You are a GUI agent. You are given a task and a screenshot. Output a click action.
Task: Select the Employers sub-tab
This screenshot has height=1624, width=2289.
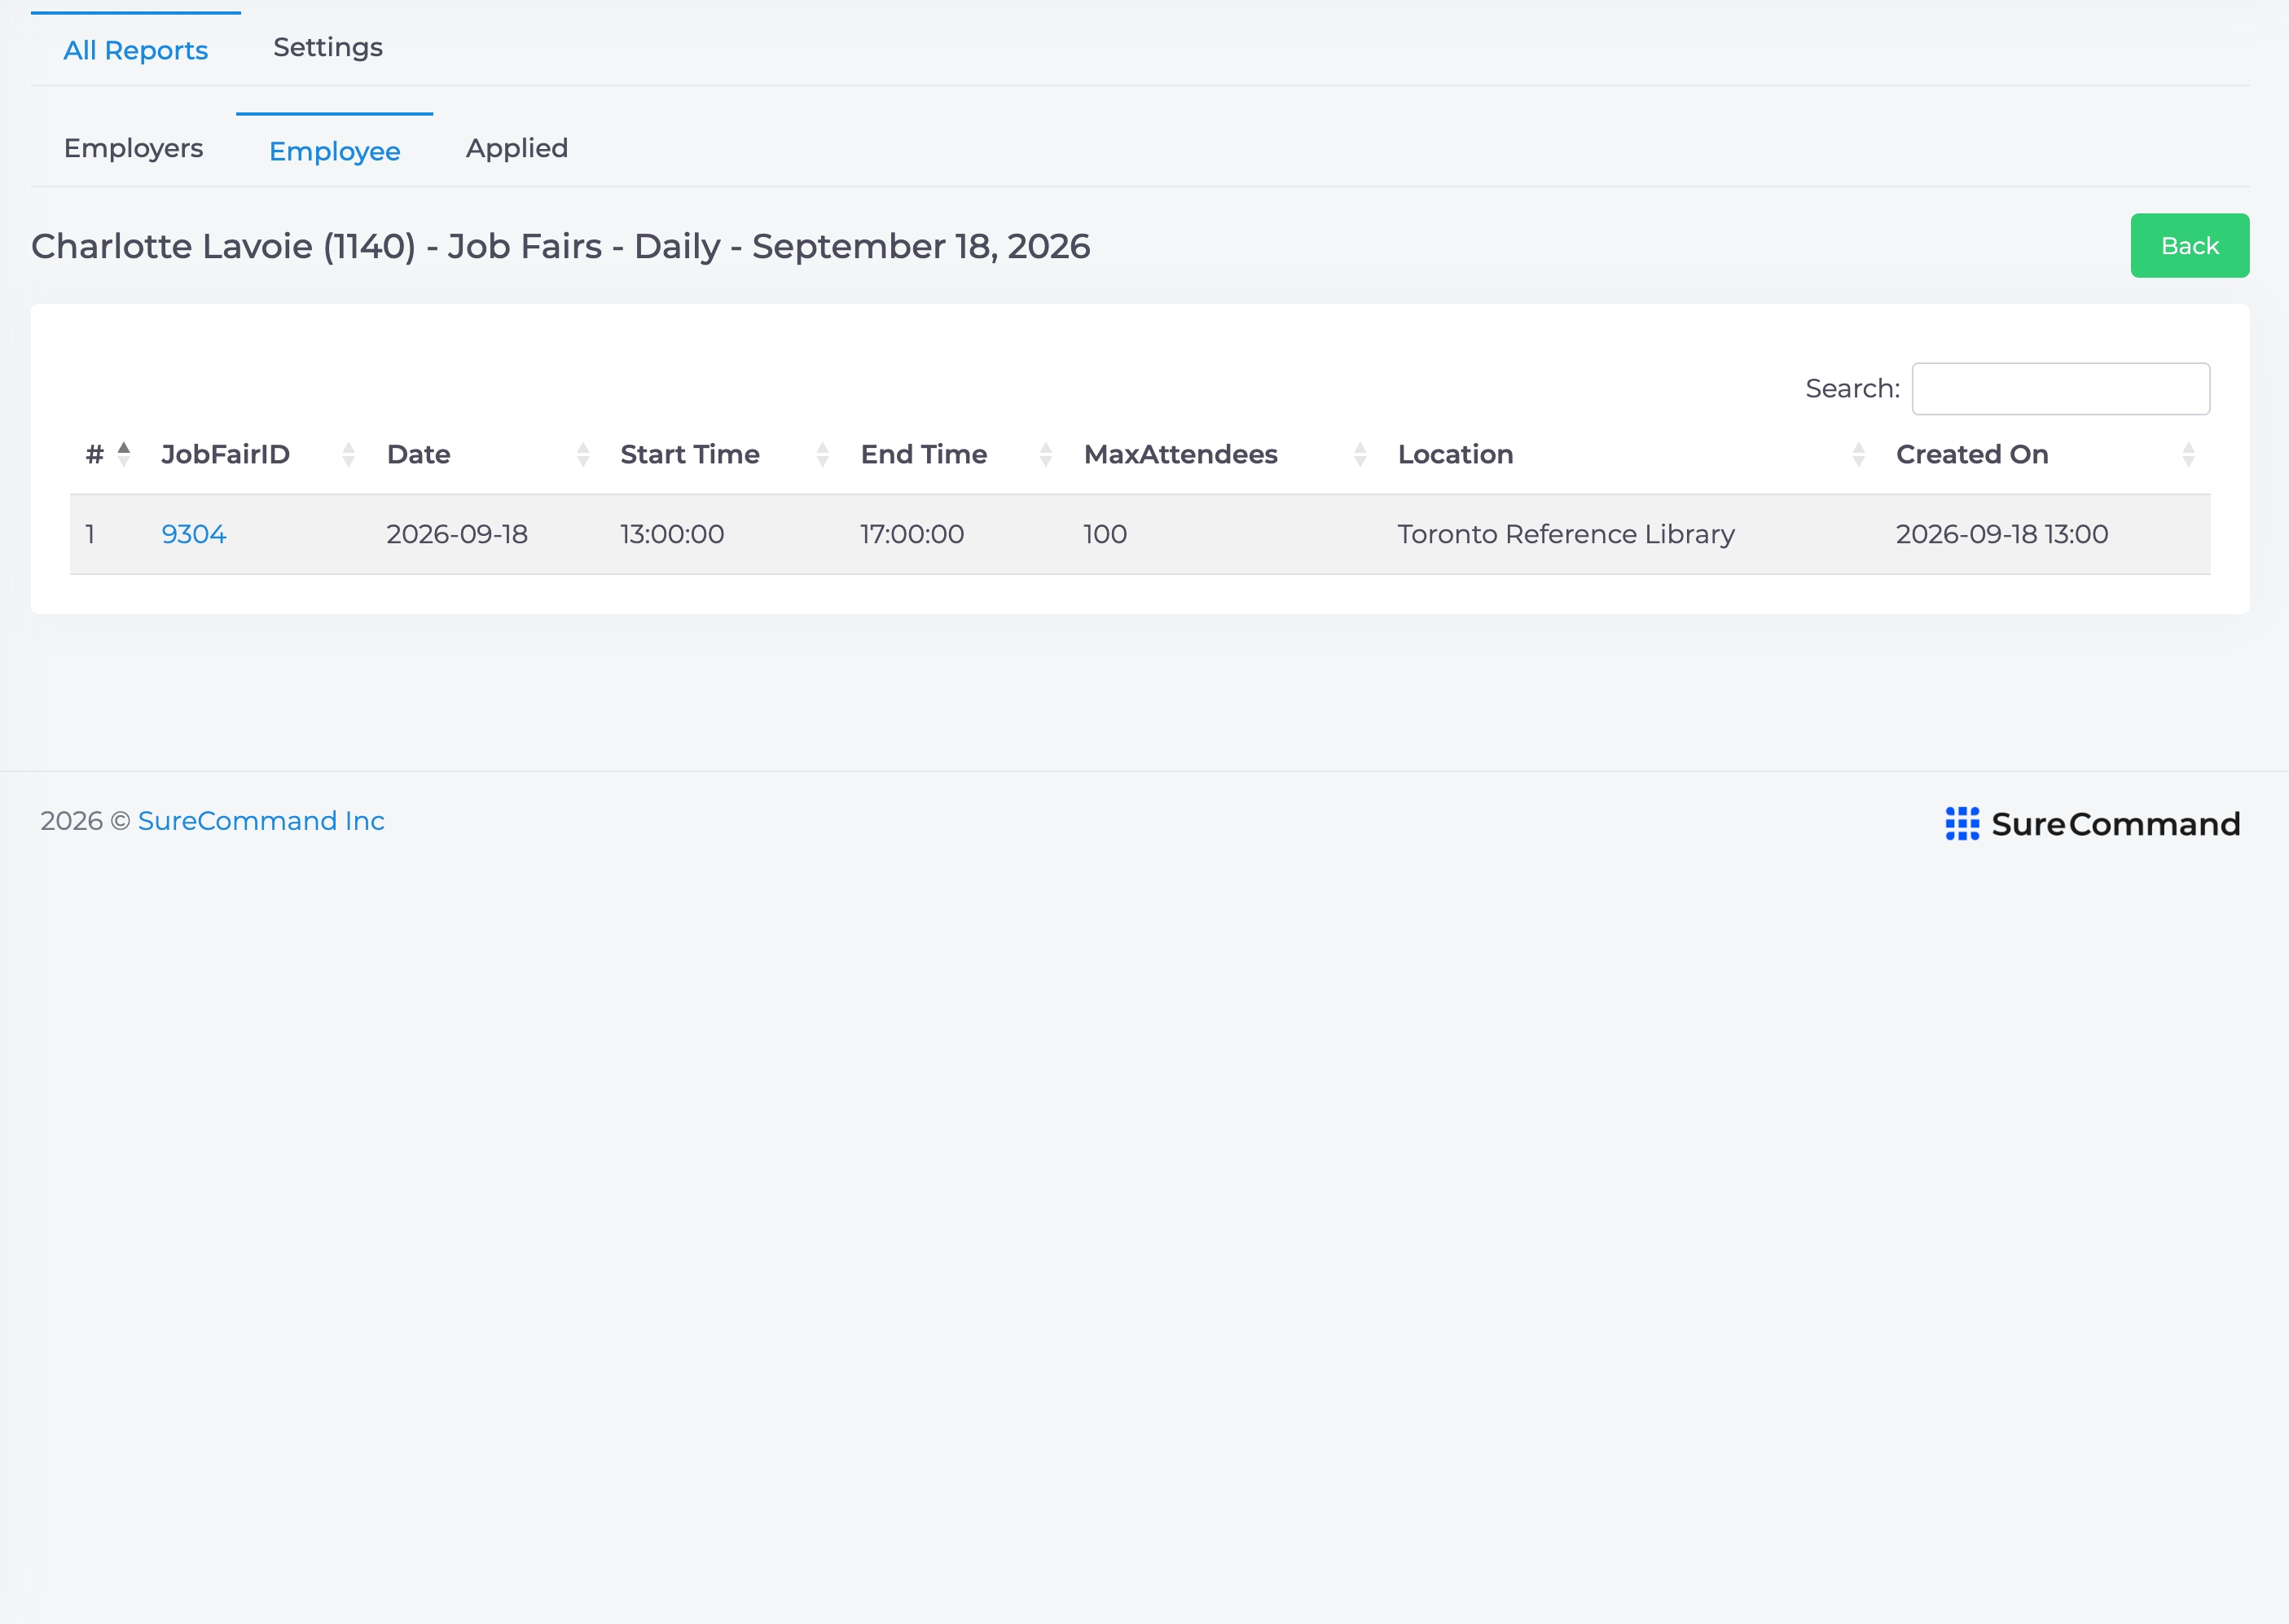[x=134, y=148]
